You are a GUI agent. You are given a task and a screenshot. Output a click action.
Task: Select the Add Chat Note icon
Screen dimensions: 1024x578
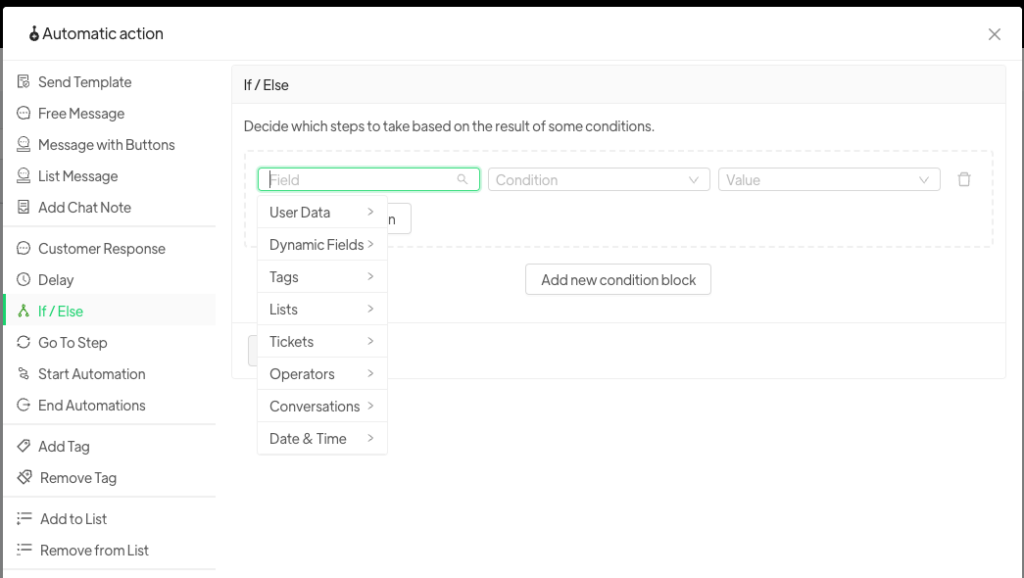[24, 207]
